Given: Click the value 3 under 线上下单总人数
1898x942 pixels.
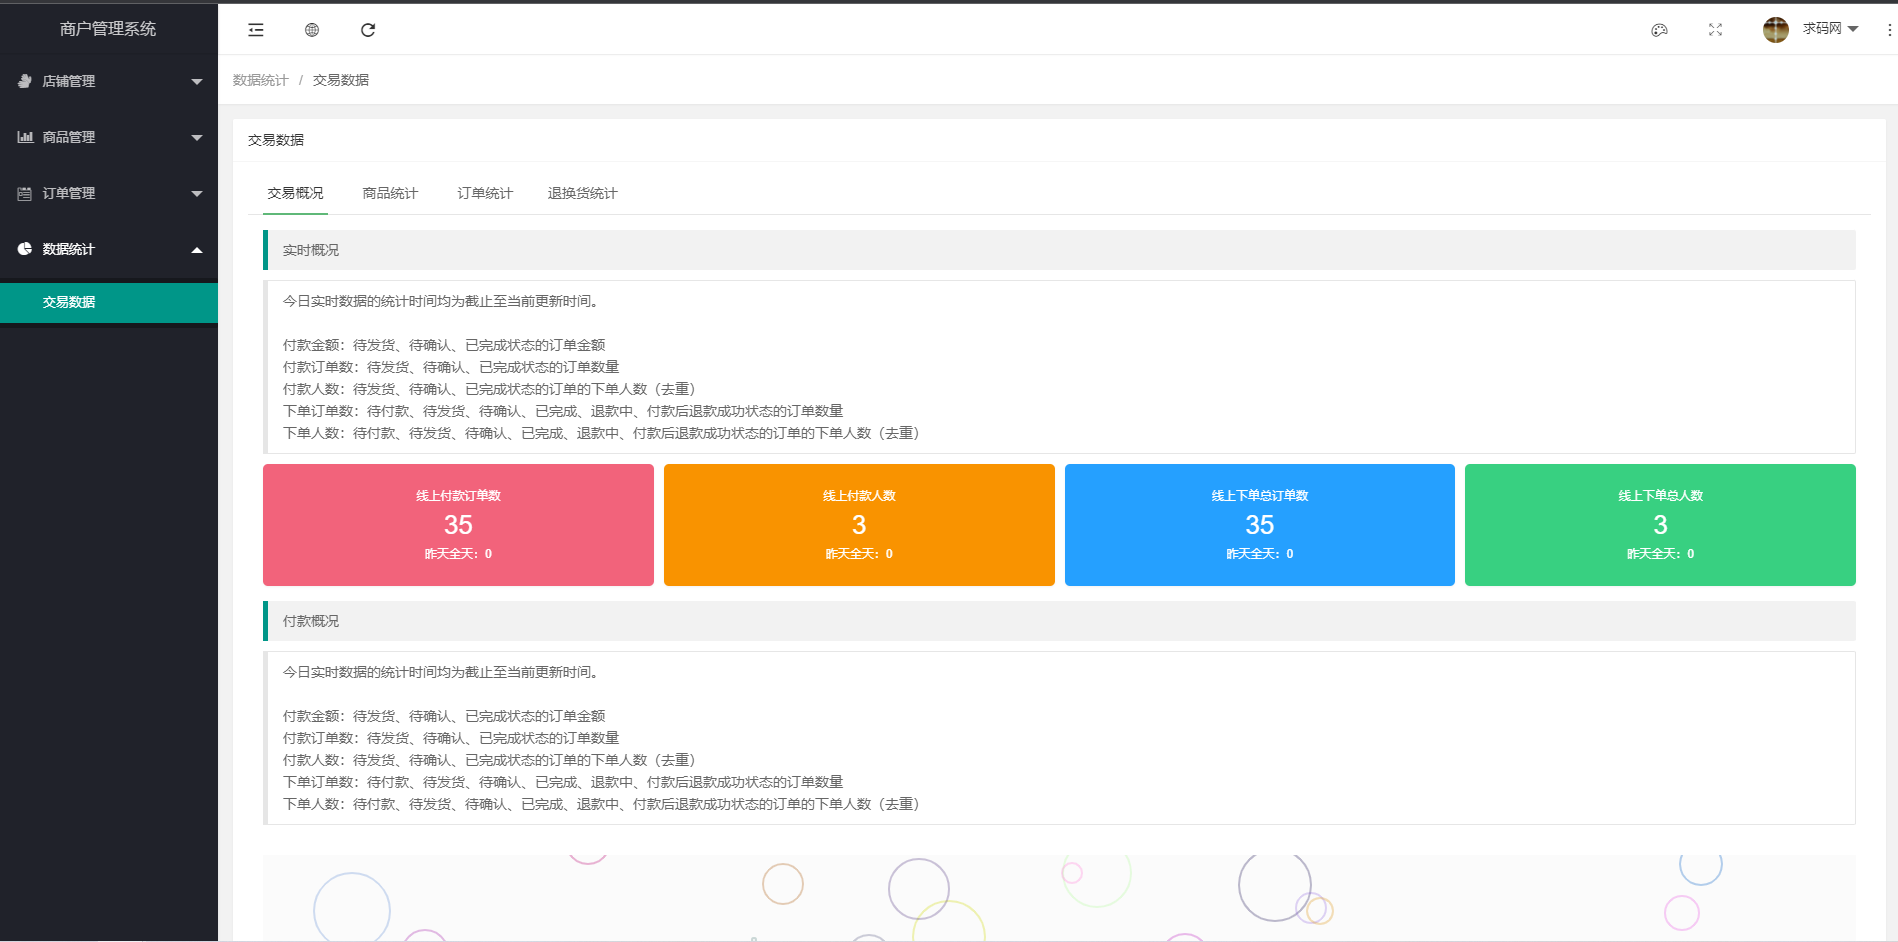Looking at the screenshot, I should pyautogui.click(x=1660, y=525).
